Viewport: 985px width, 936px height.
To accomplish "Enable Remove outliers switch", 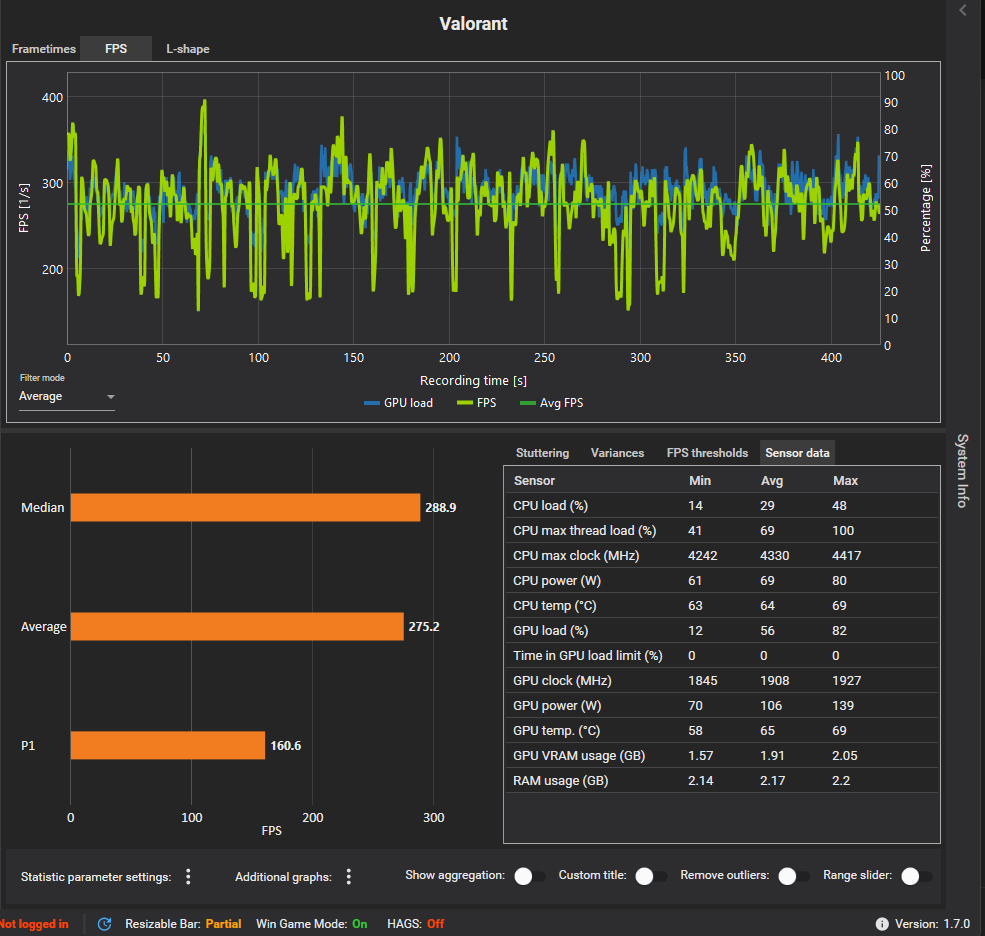I will coord(793,876).
